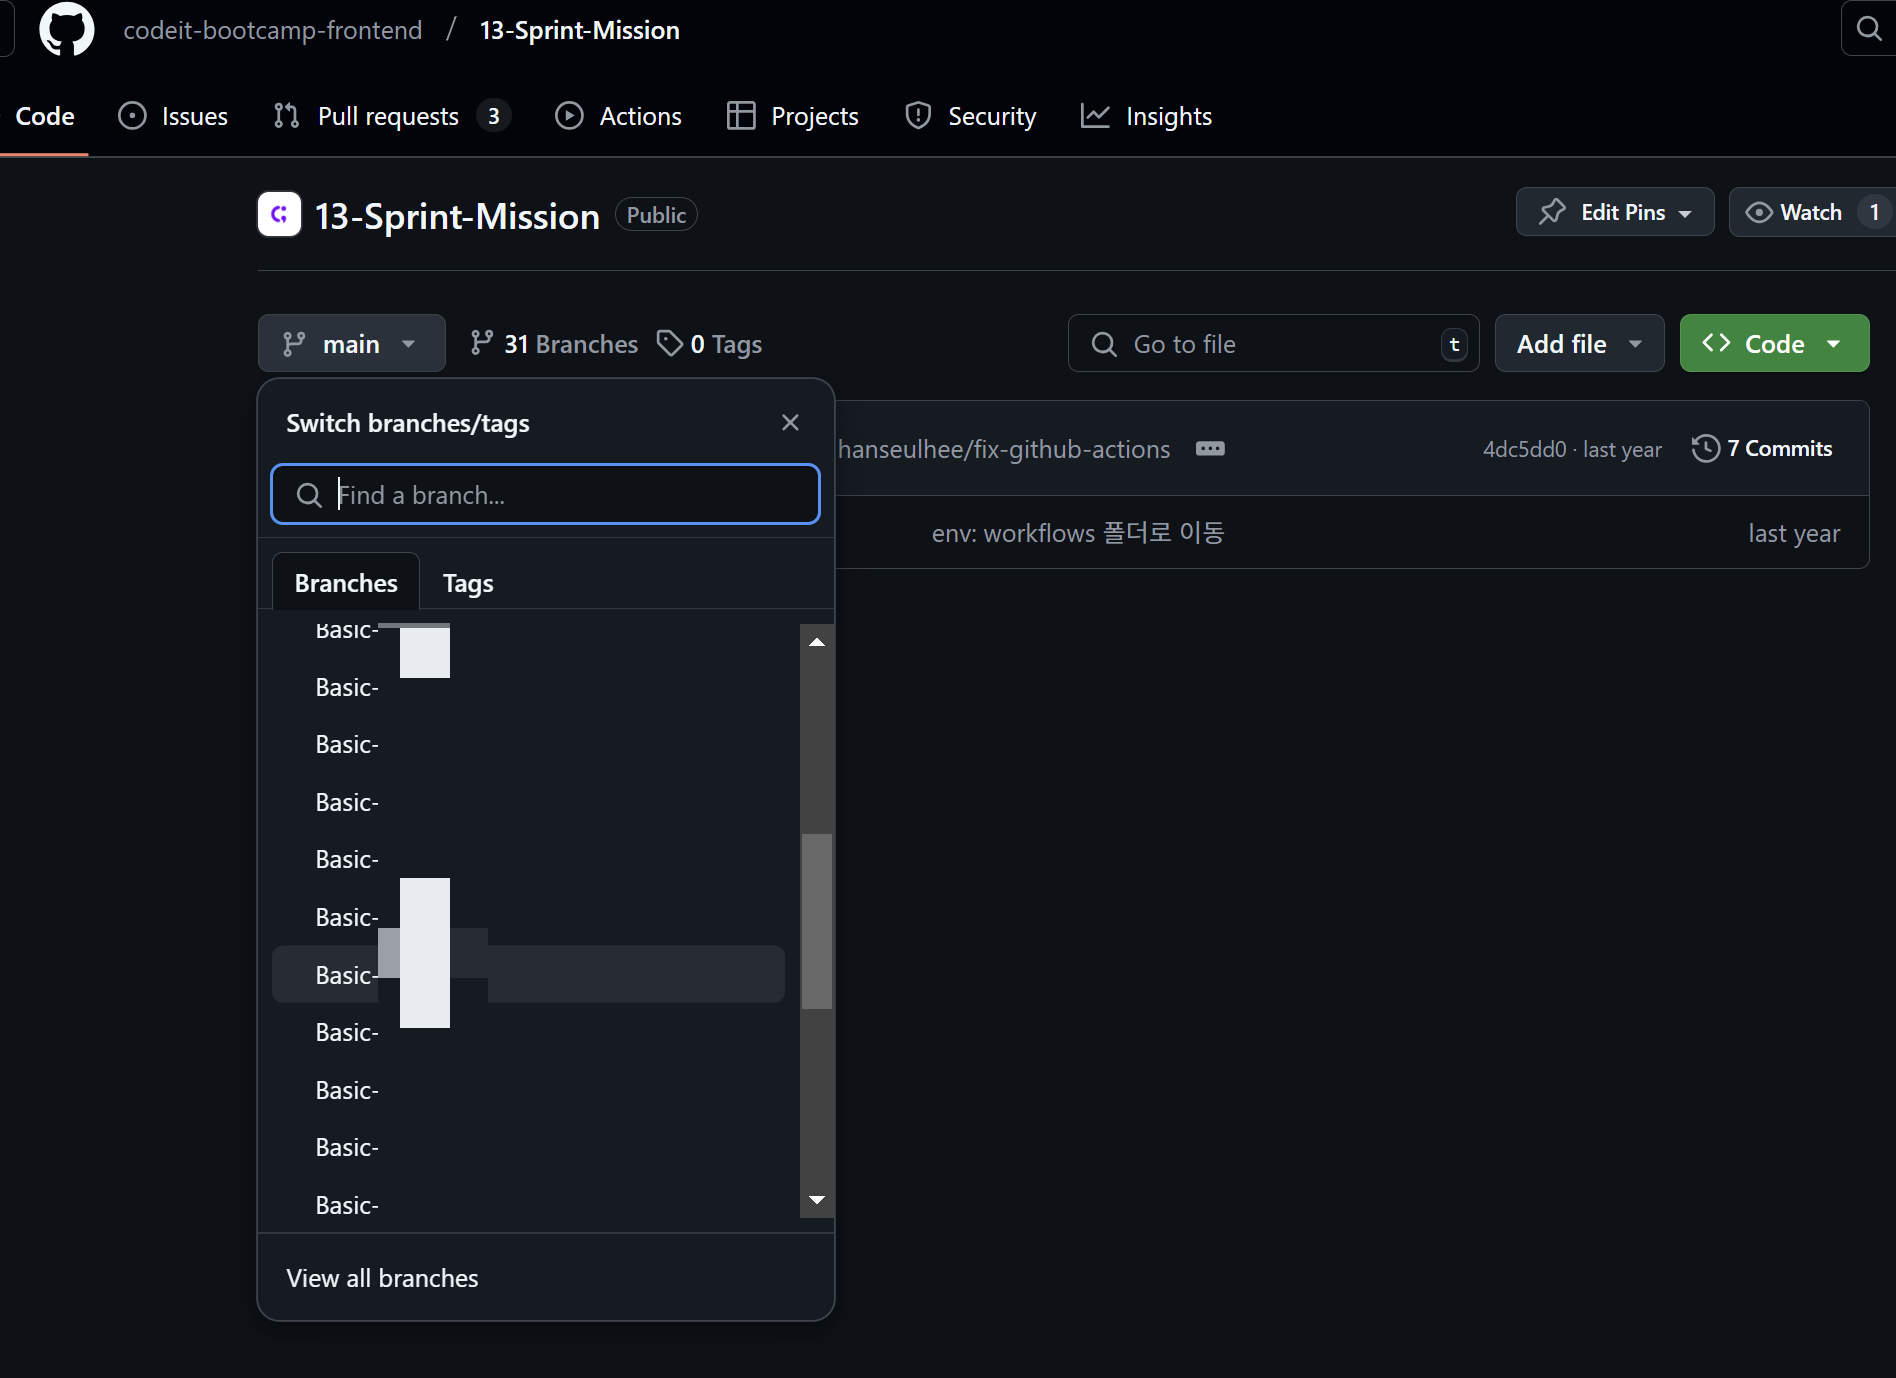Open the 0 Tags link

click(709, 344)
